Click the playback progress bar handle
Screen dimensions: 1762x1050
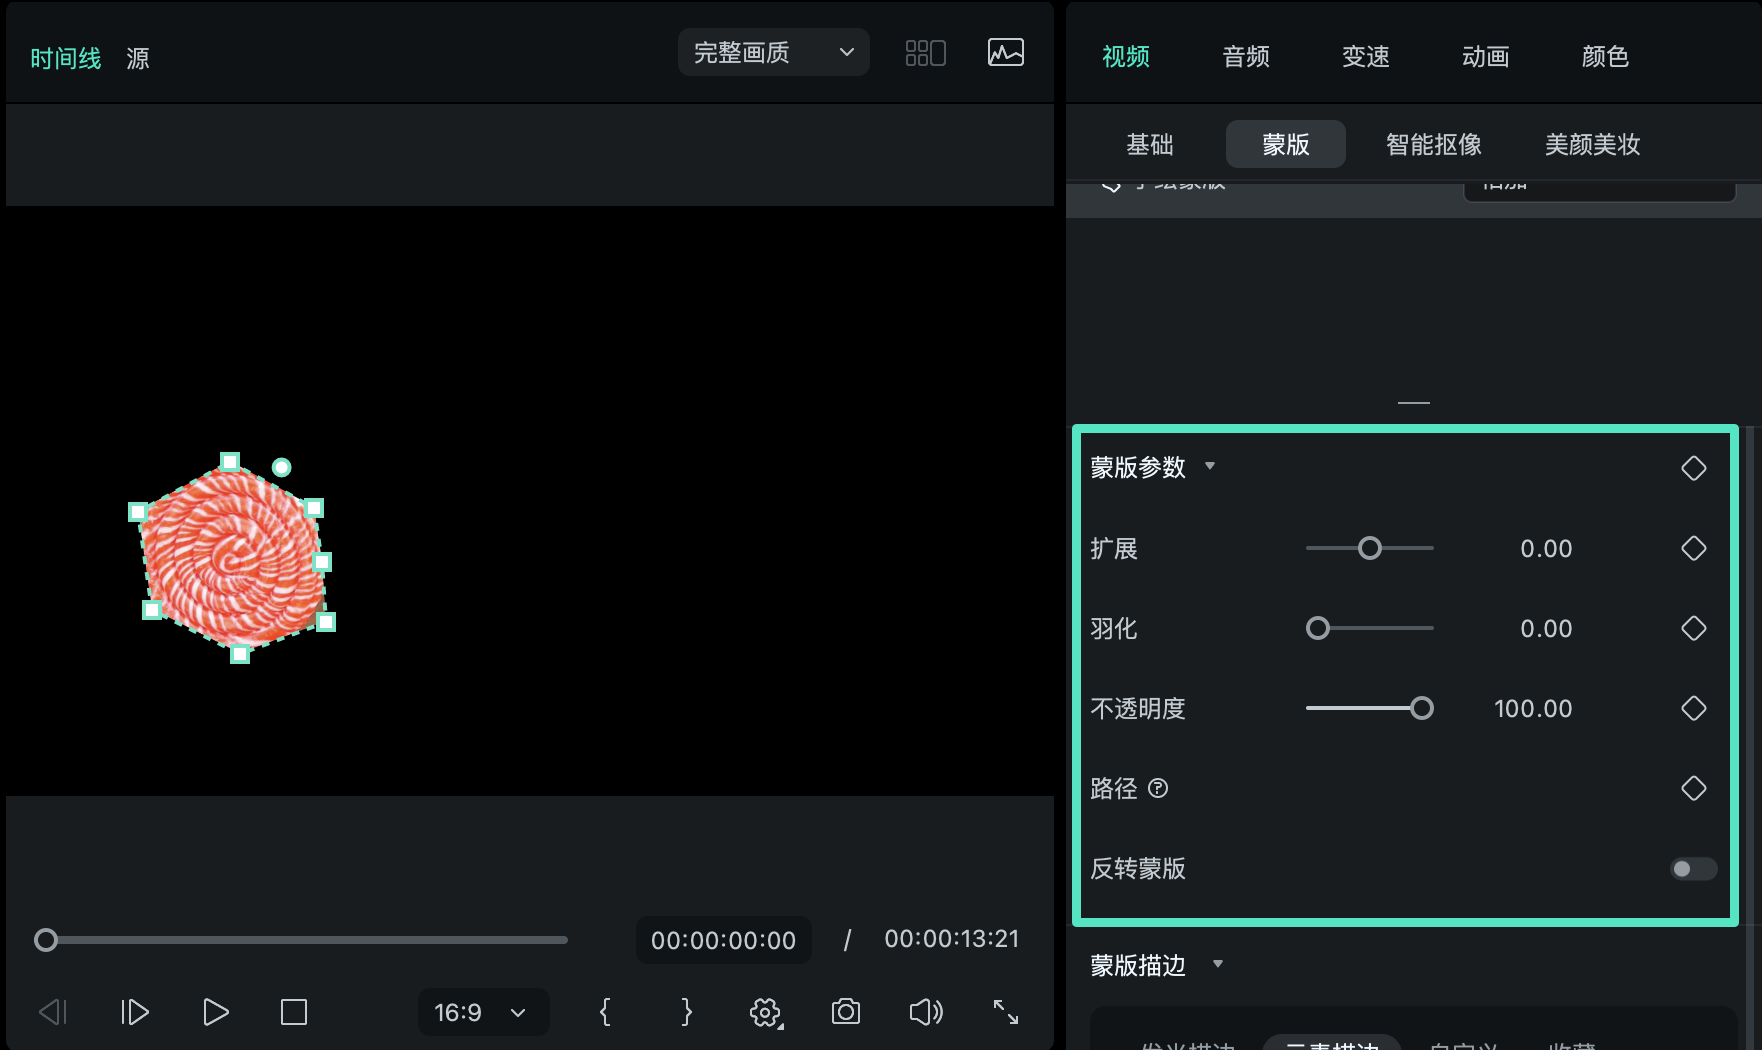coord(46,940)
